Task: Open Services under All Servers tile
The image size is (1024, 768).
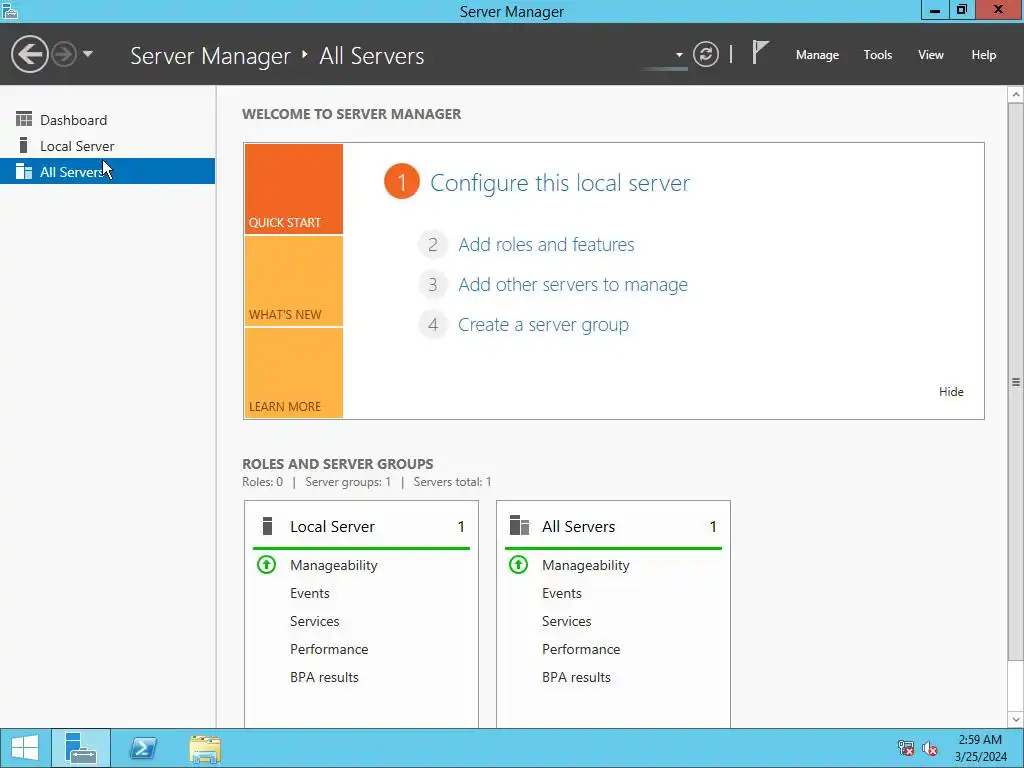Action: pyautogui.click(x=567, y=621)
